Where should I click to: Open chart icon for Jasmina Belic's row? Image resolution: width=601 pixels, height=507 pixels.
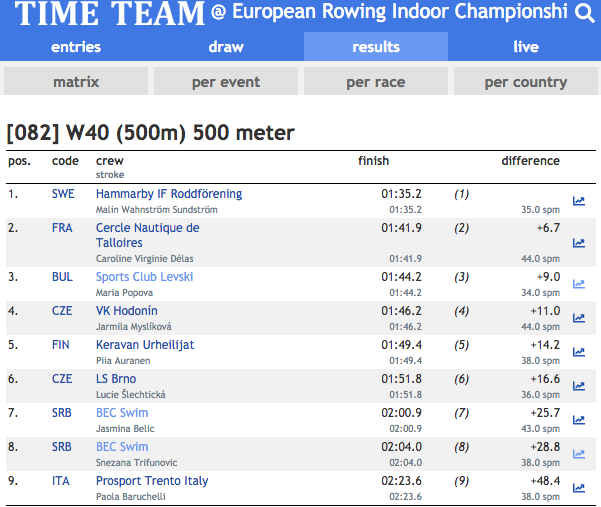[x=579, y=420]
